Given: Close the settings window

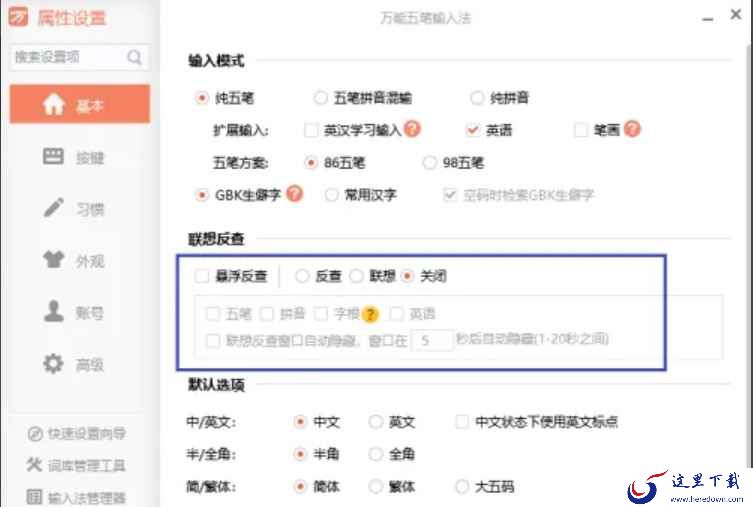Looking at the screenshot, I should click(735, 15).
